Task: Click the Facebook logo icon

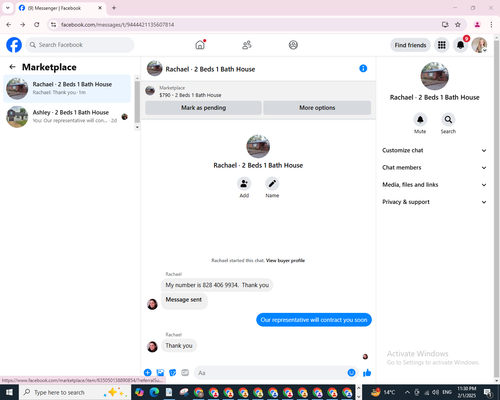Action: pos(14,45)
